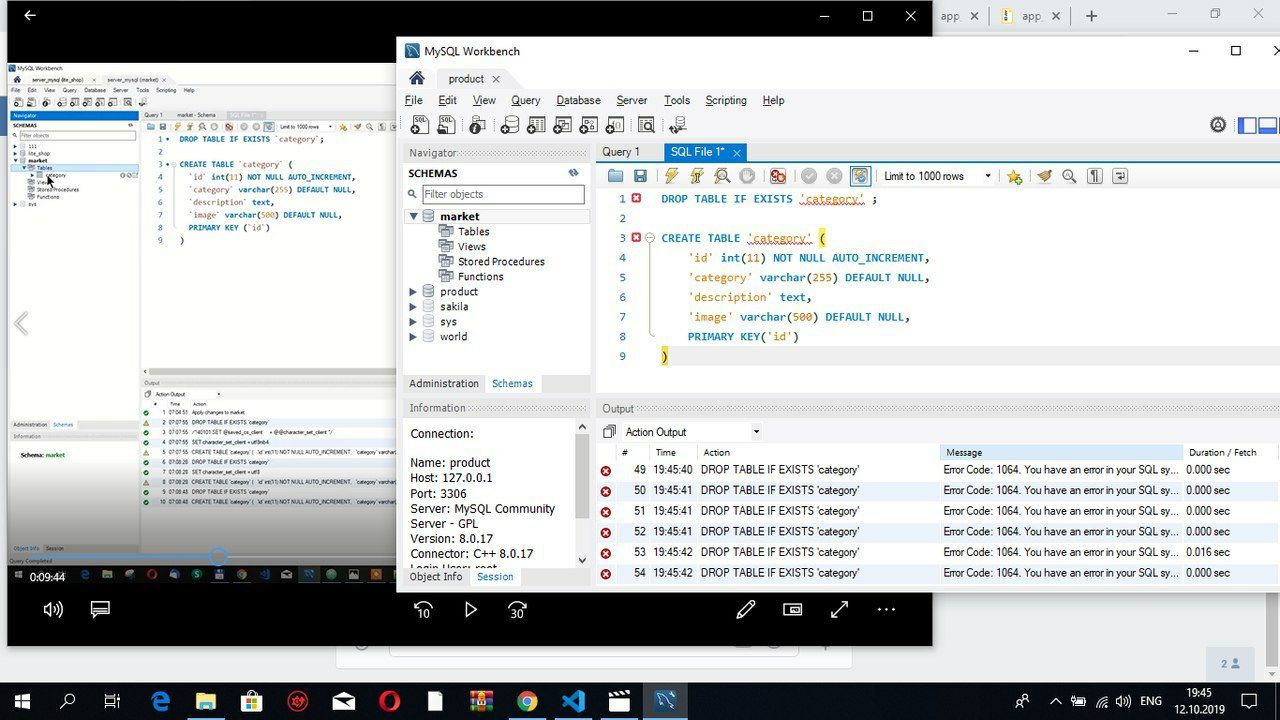Create a new view icon
Viewport: 1280px width, 720px height.
click(x=562, y=125)
